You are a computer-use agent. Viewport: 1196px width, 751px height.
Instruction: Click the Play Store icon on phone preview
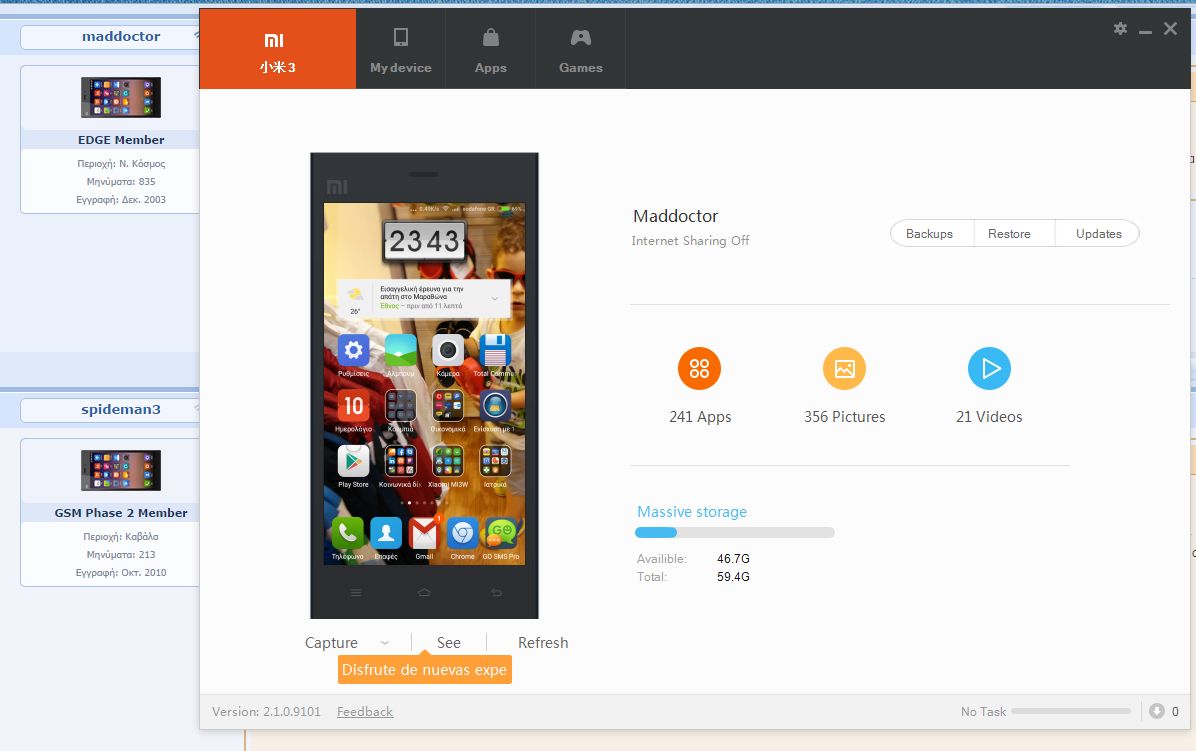353,461
